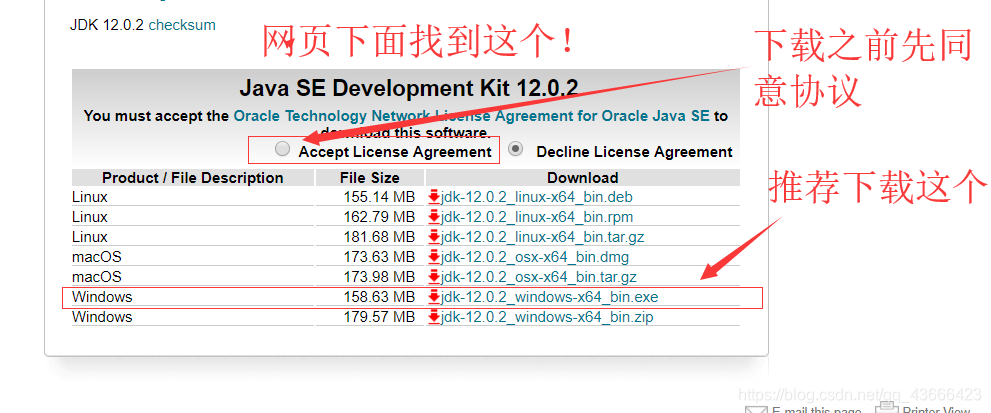The image size is (991, 413).
Task: Click the macOS label in the 173.63 MB row
Action: pyautogui.click(x=97, y=257)
